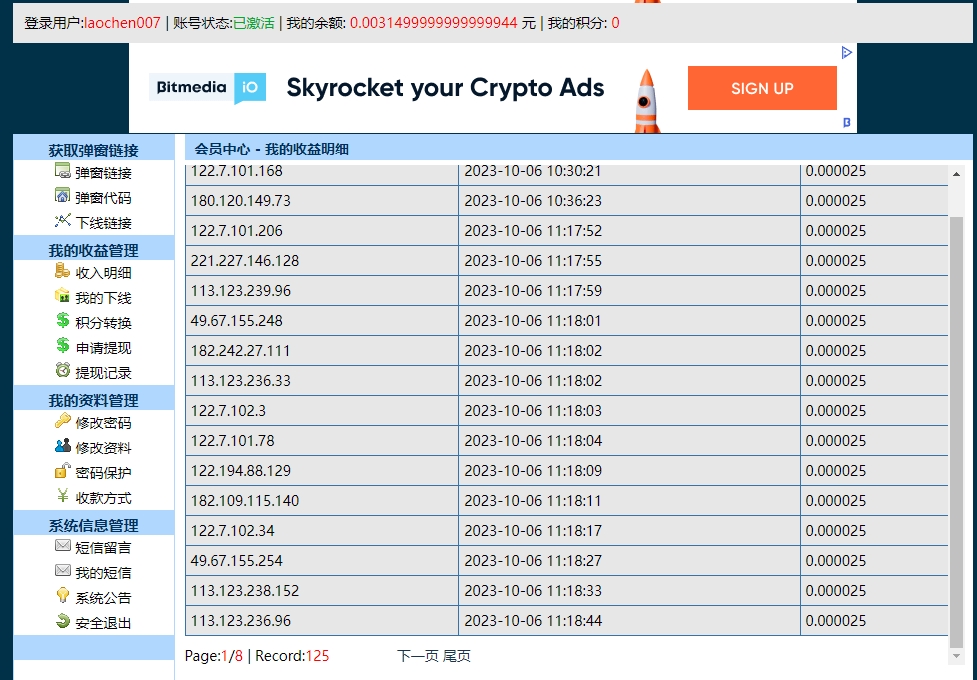Click the padlock icon for 密码保护

(62, 472)
